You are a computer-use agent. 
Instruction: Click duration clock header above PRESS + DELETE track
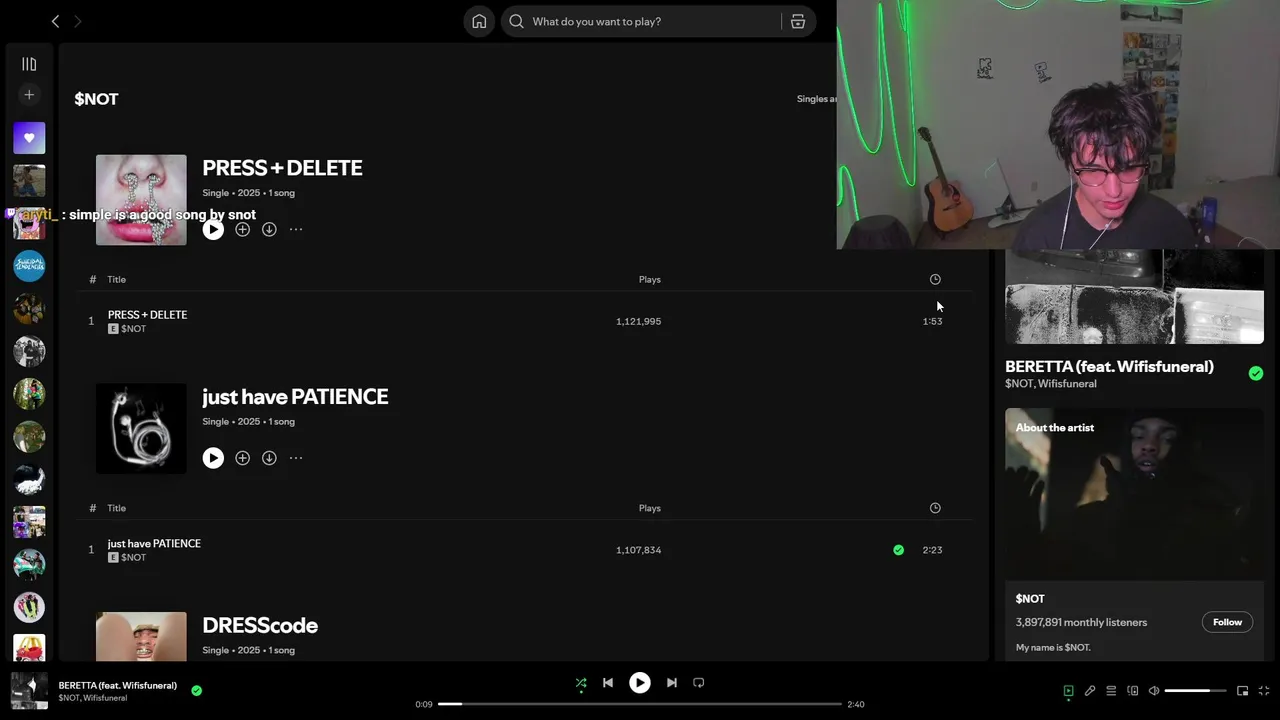(x=935, y=279)
